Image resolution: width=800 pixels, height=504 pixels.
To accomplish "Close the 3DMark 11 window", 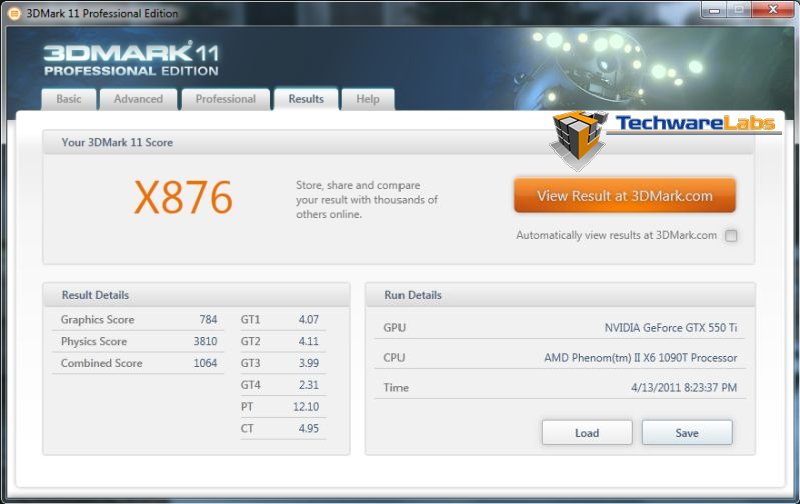I will pyautogui.click(x=772, y=10).
